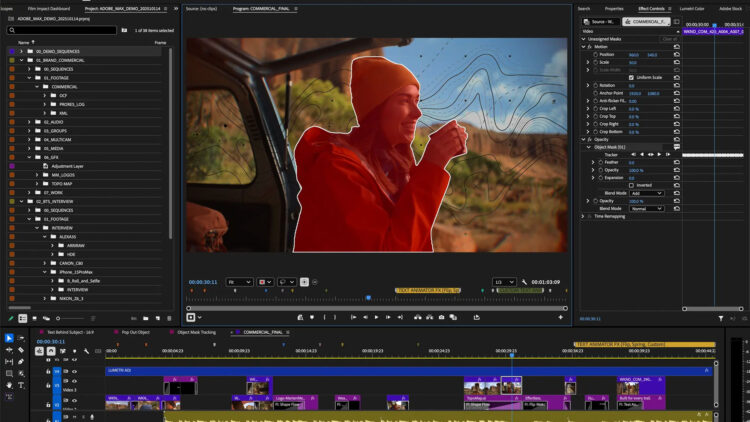Click Add Marker in Program monitor
Image resolution: width=750 pixels, height=422 pixels.
point(312,317)
